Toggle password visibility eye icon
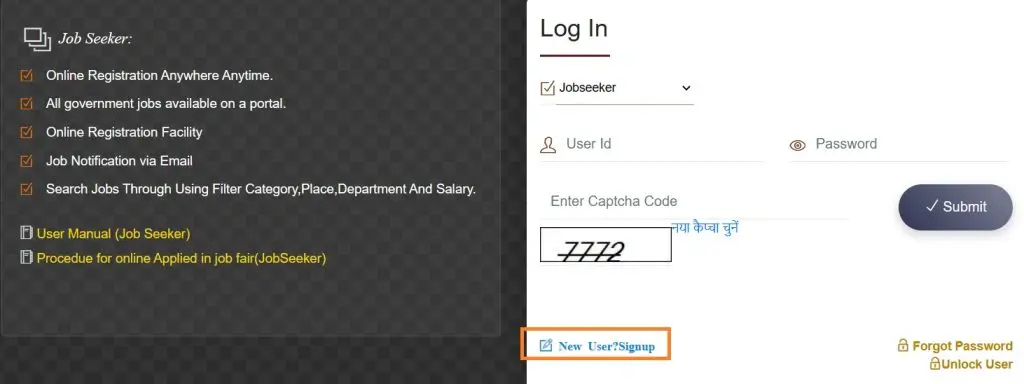This screenshot has width=1024, height=384. [x=797, y=146]
